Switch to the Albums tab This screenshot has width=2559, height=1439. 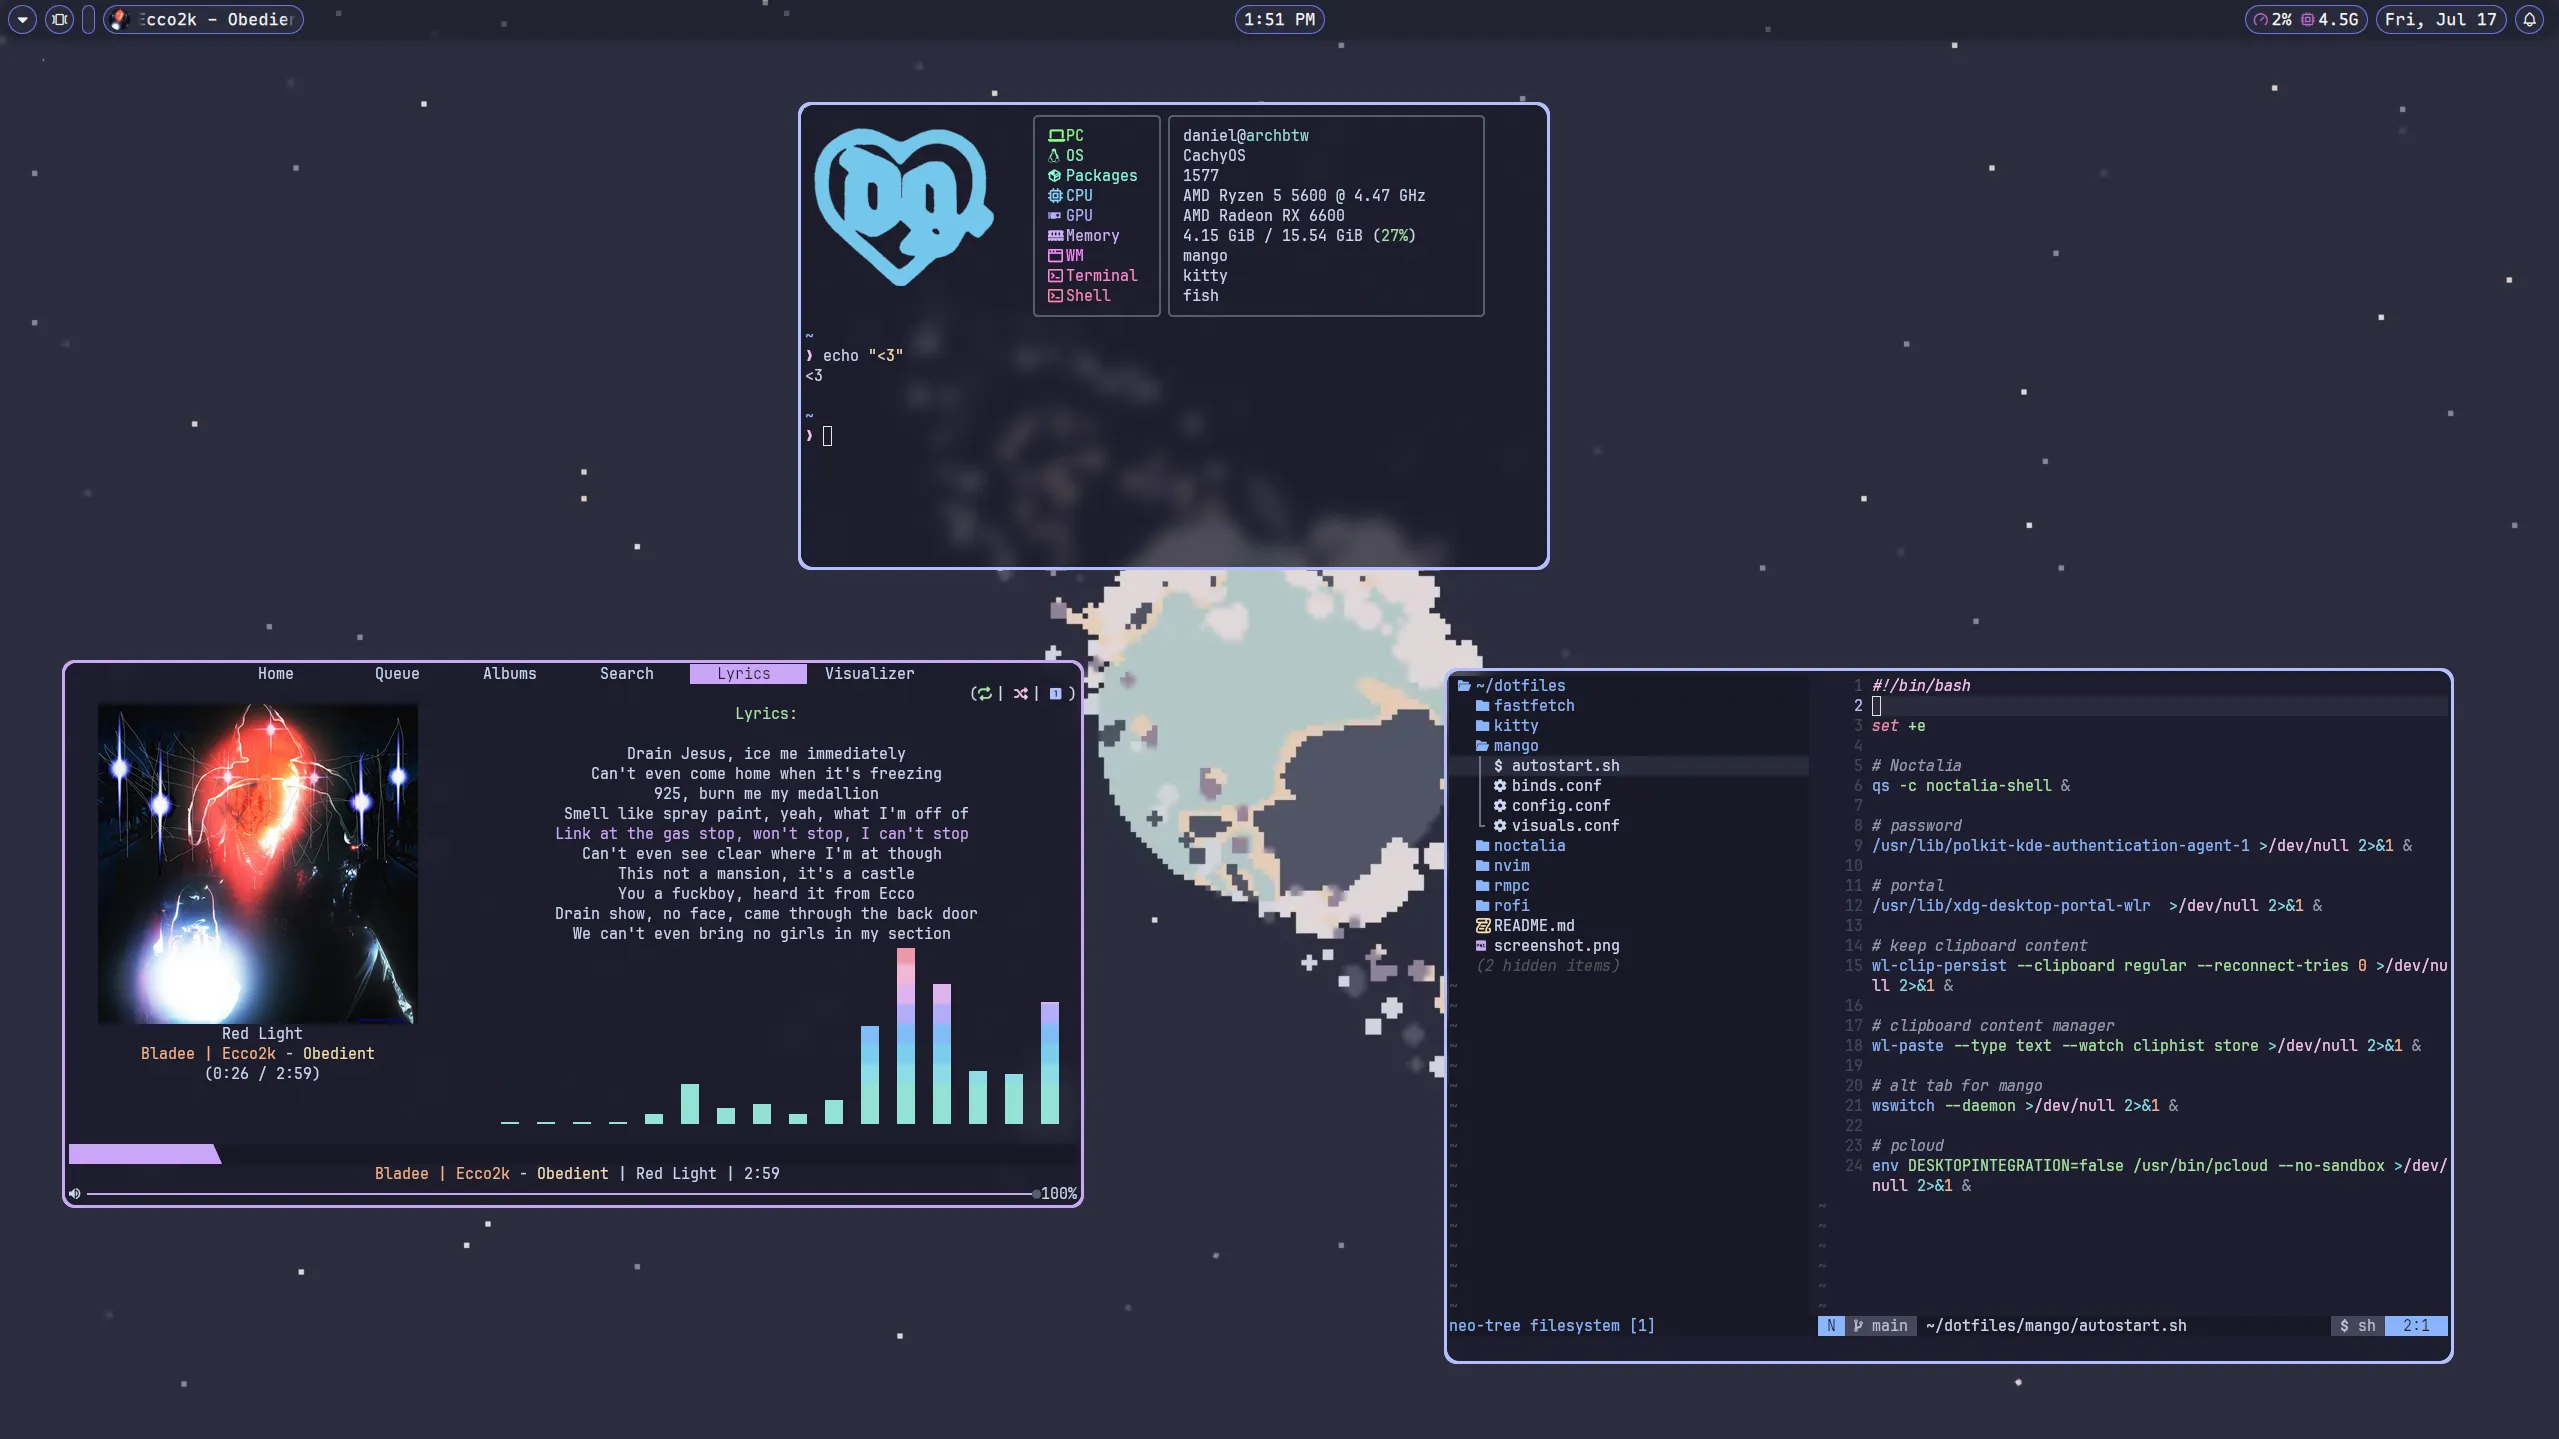509,674
